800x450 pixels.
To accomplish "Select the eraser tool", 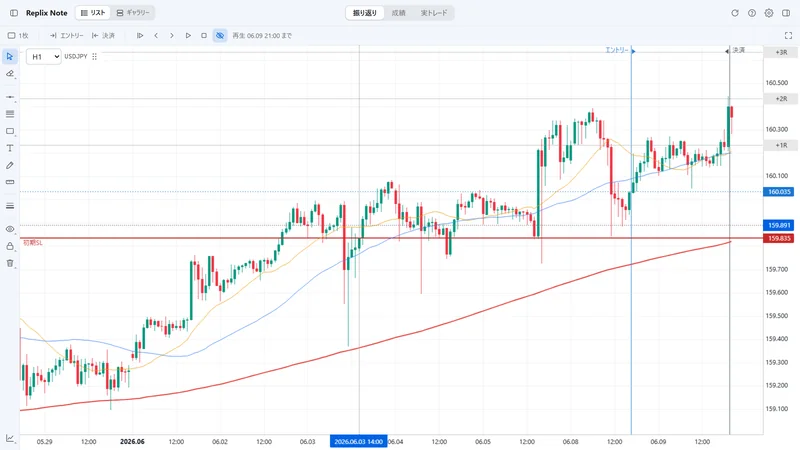I will 10,73.
